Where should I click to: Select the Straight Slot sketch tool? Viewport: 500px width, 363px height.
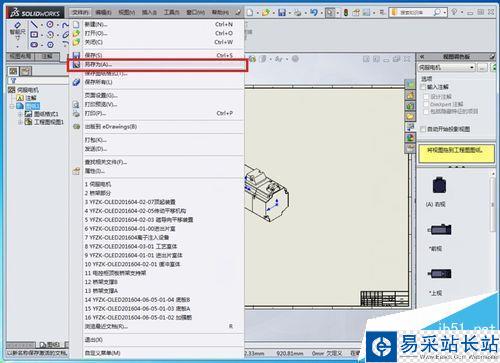tap(34, 44)
